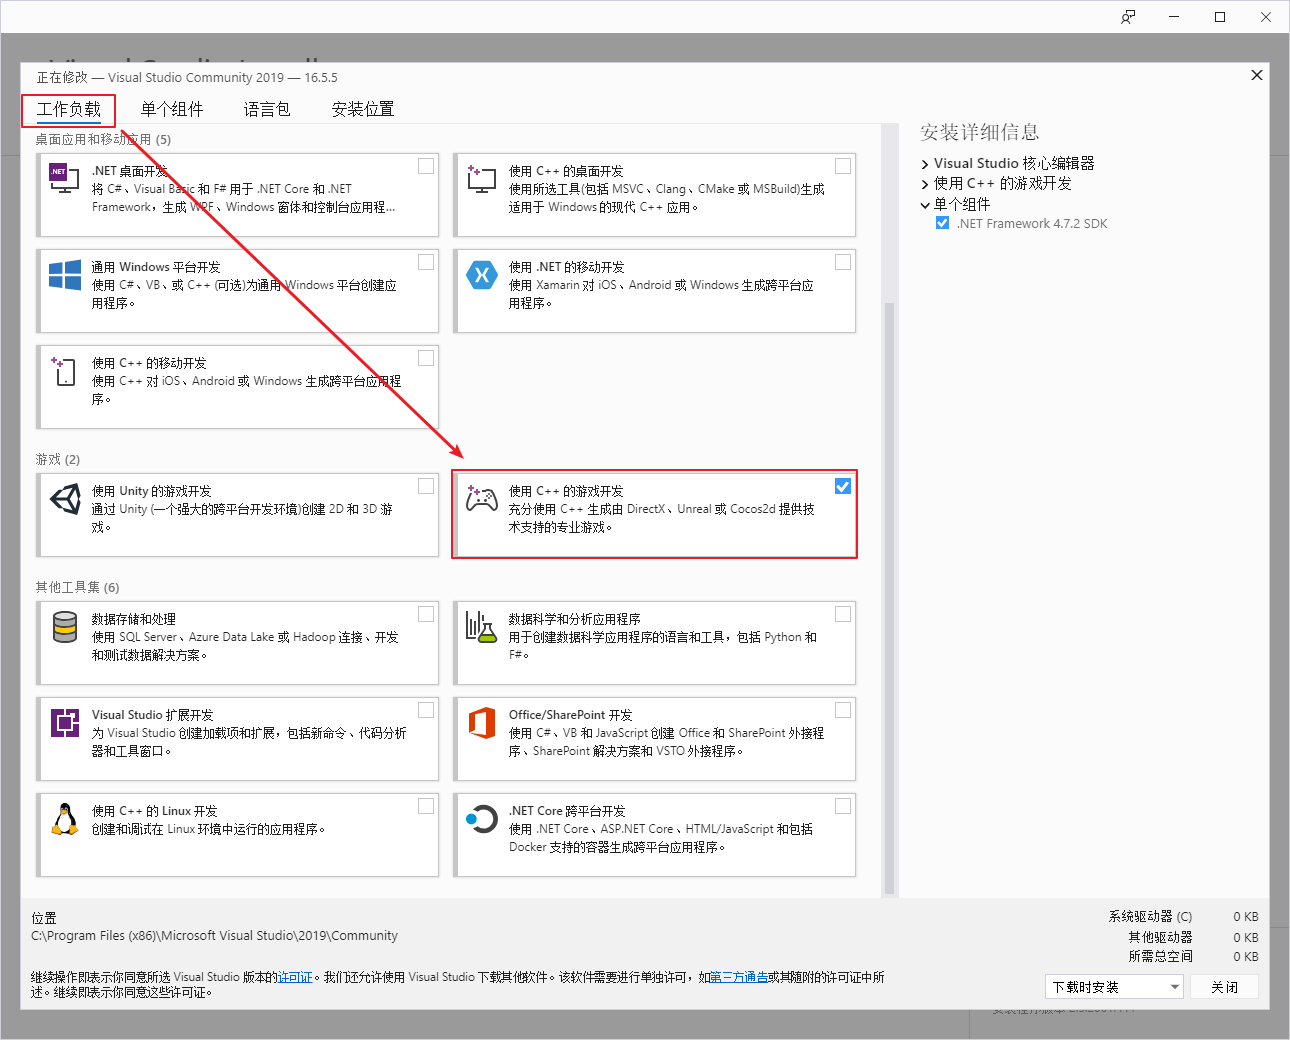Viewport: 1290px width, 1040px height.
Task: Click the C++ game development gamepad icon
Action: pos(482,498)
